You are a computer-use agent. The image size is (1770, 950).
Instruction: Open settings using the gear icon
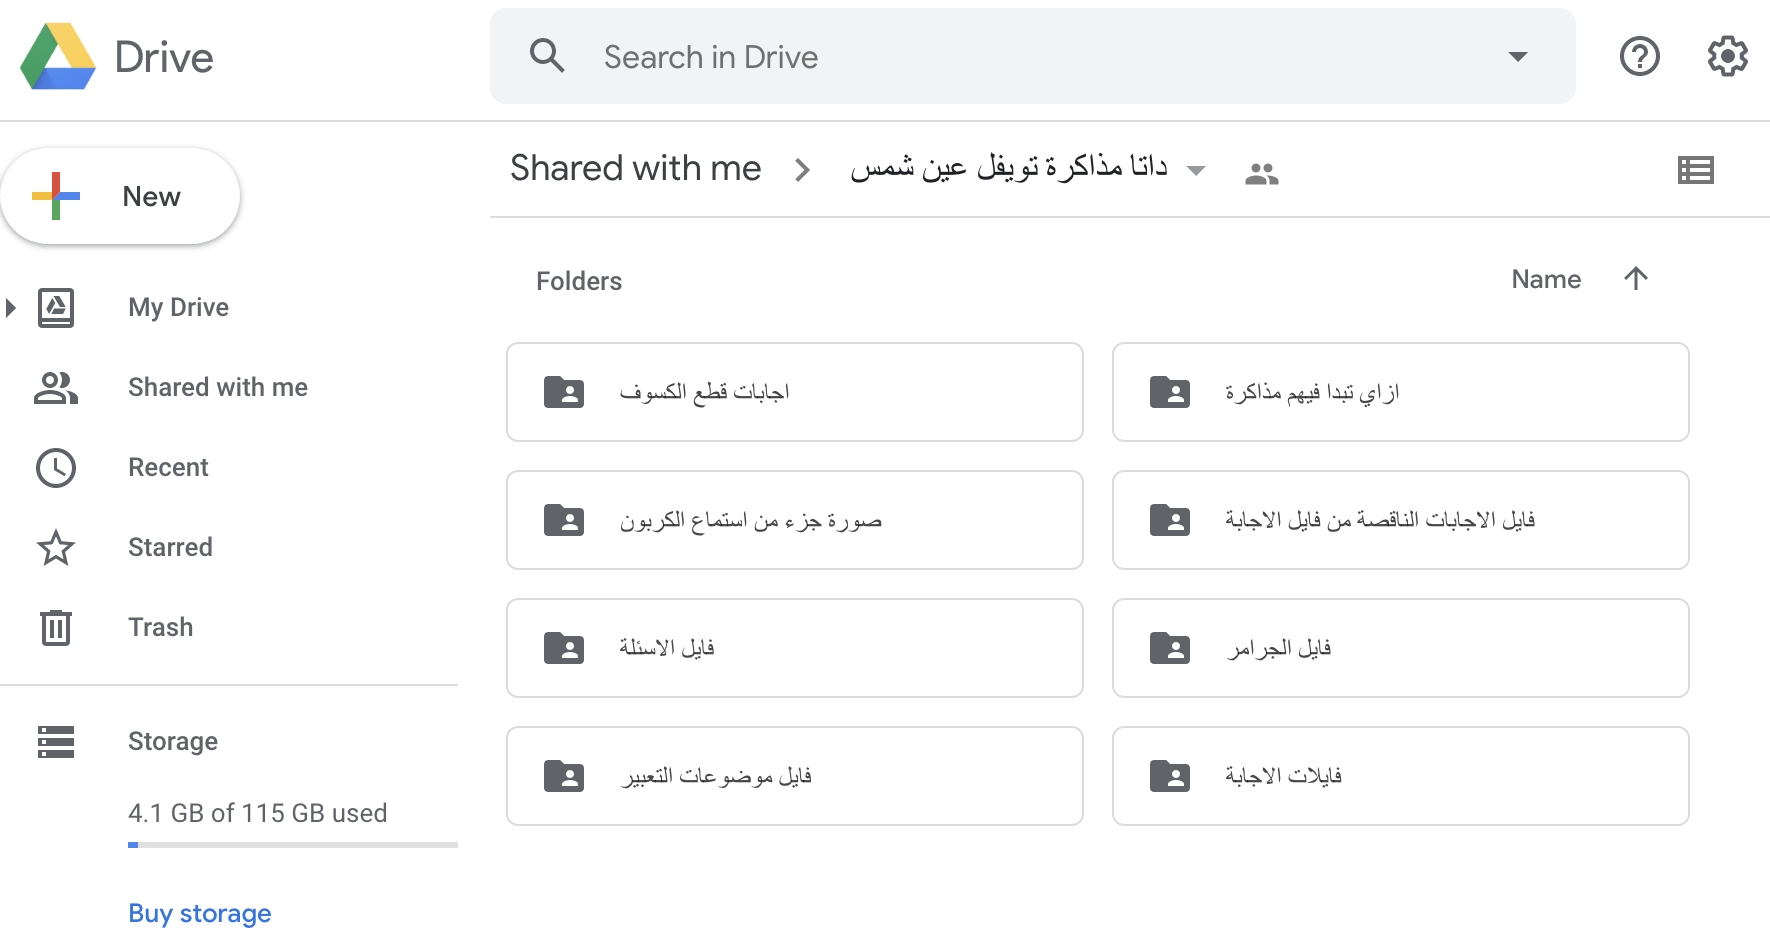(1727, 57)
